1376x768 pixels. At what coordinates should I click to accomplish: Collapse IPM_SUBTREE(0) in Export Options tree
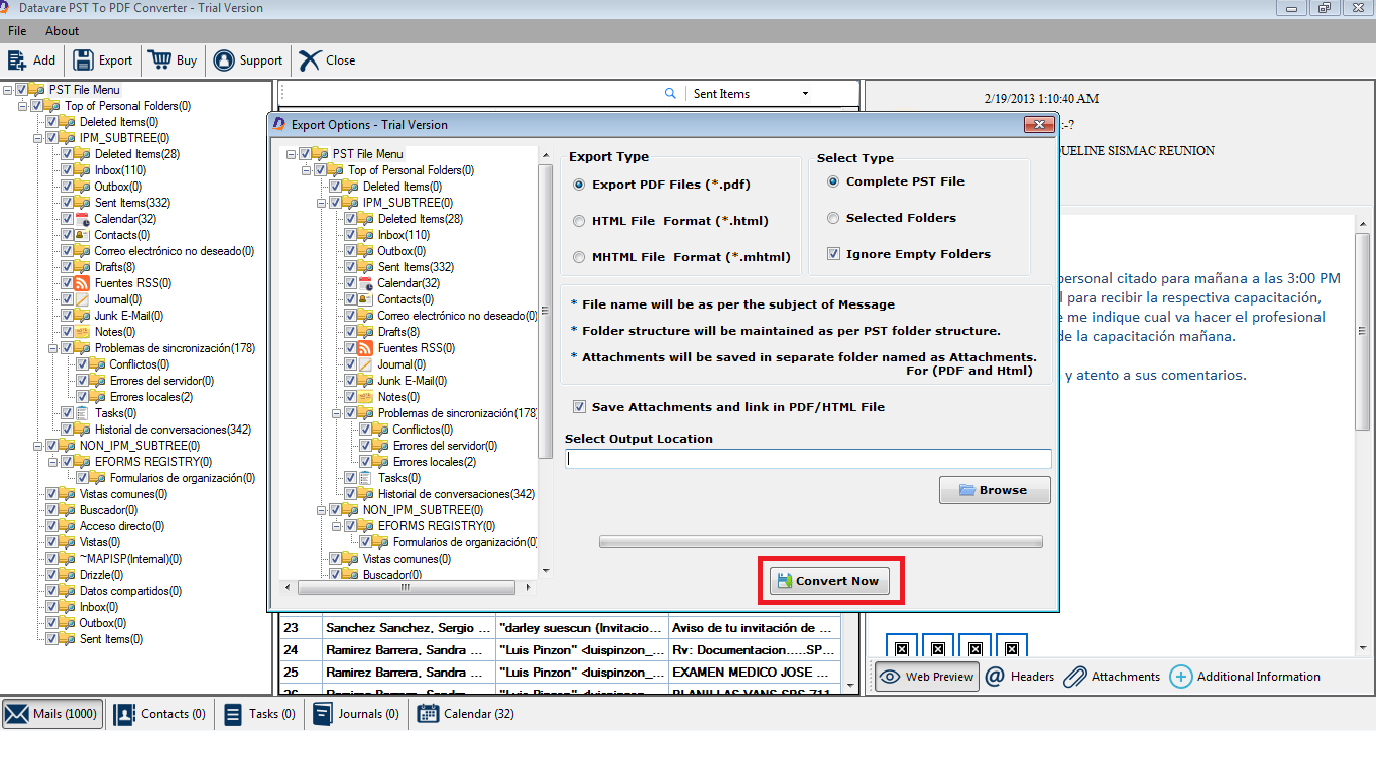pyautogui.click(x=321, y=203)
